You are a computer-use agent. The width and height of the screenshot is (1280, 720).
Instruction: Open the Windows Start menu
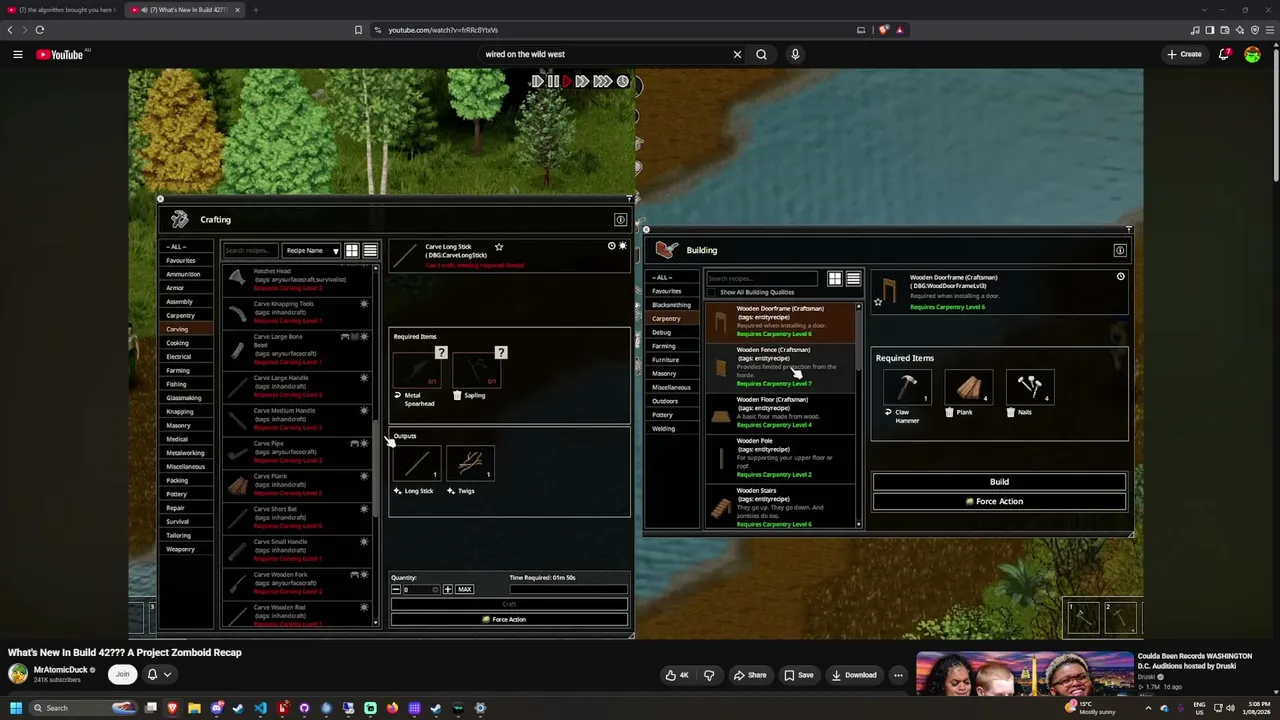(16, 708)
